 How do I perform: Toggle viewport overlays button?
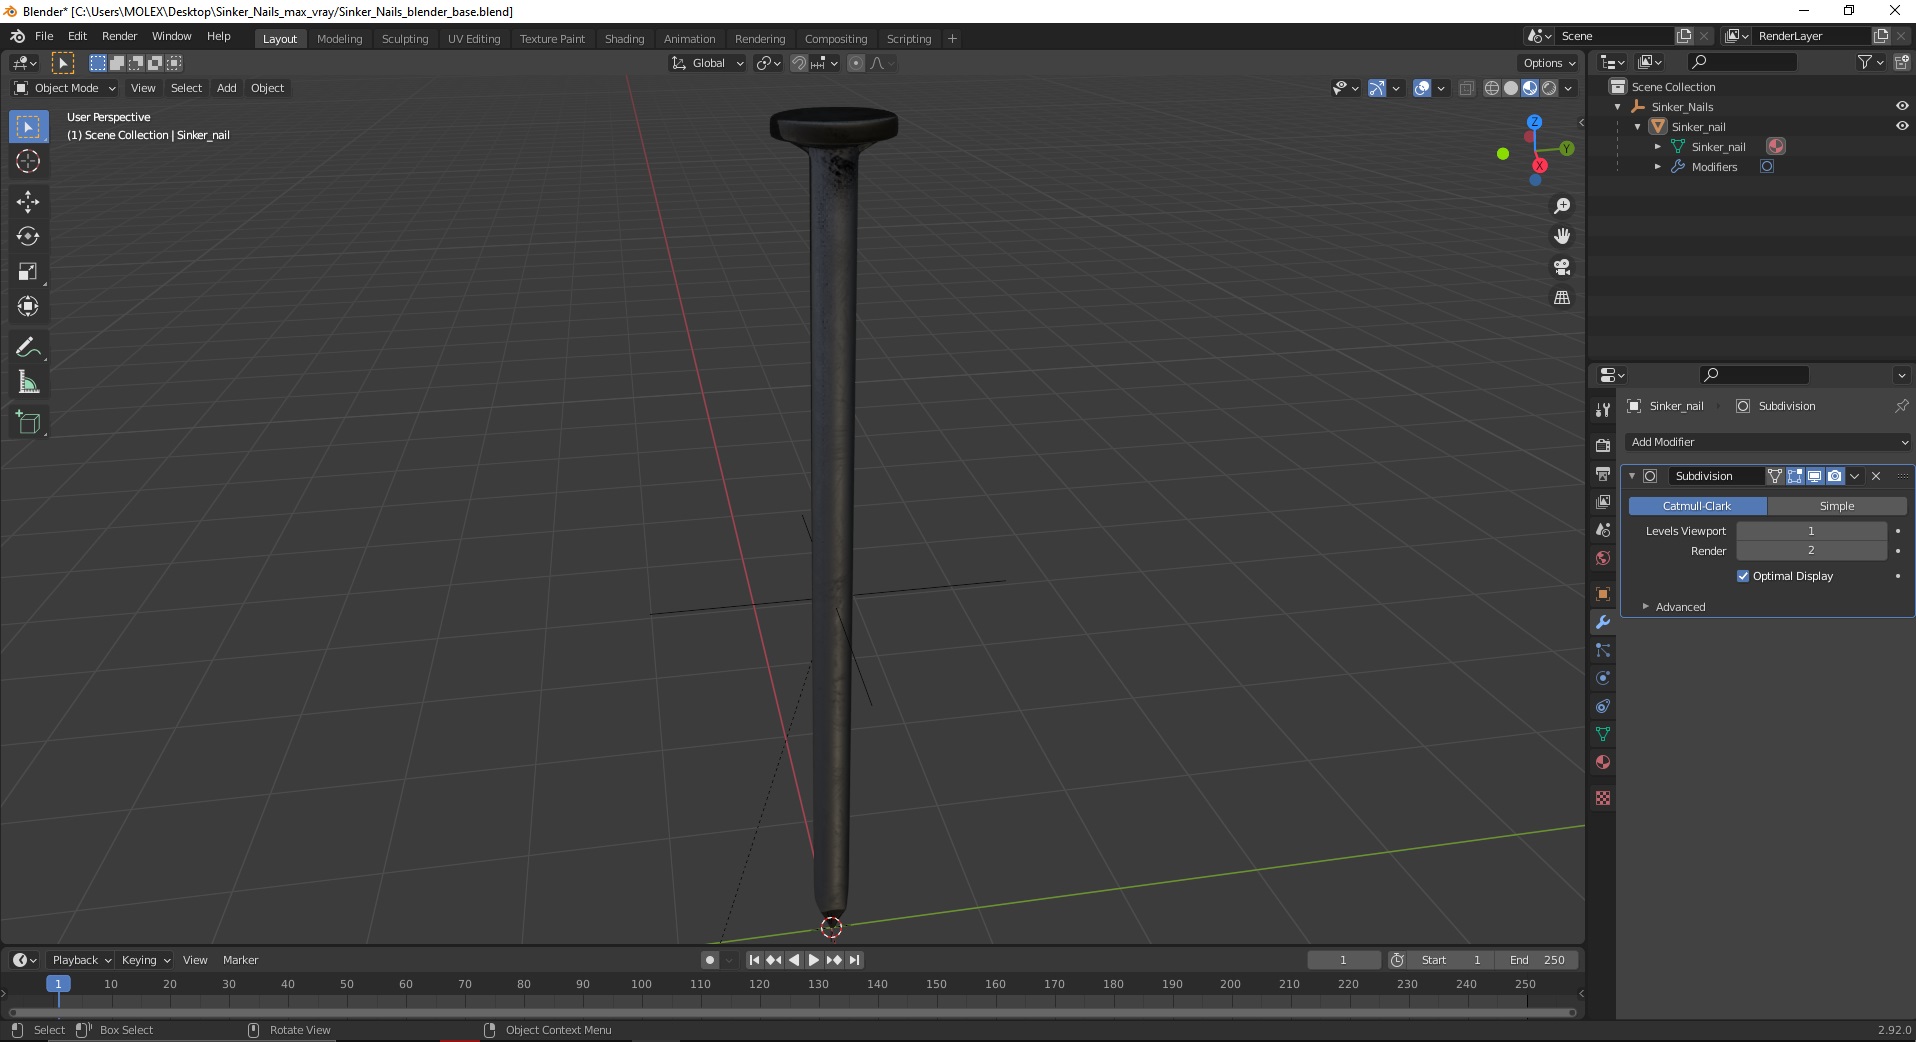1422,88
